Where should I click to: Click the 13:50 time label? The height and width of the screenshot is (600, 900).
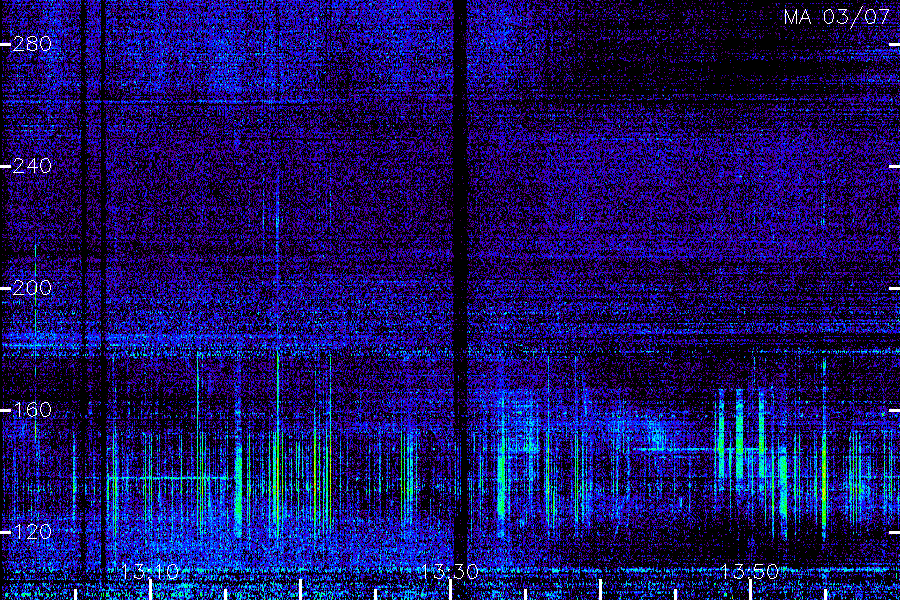(x=750, y=571)
